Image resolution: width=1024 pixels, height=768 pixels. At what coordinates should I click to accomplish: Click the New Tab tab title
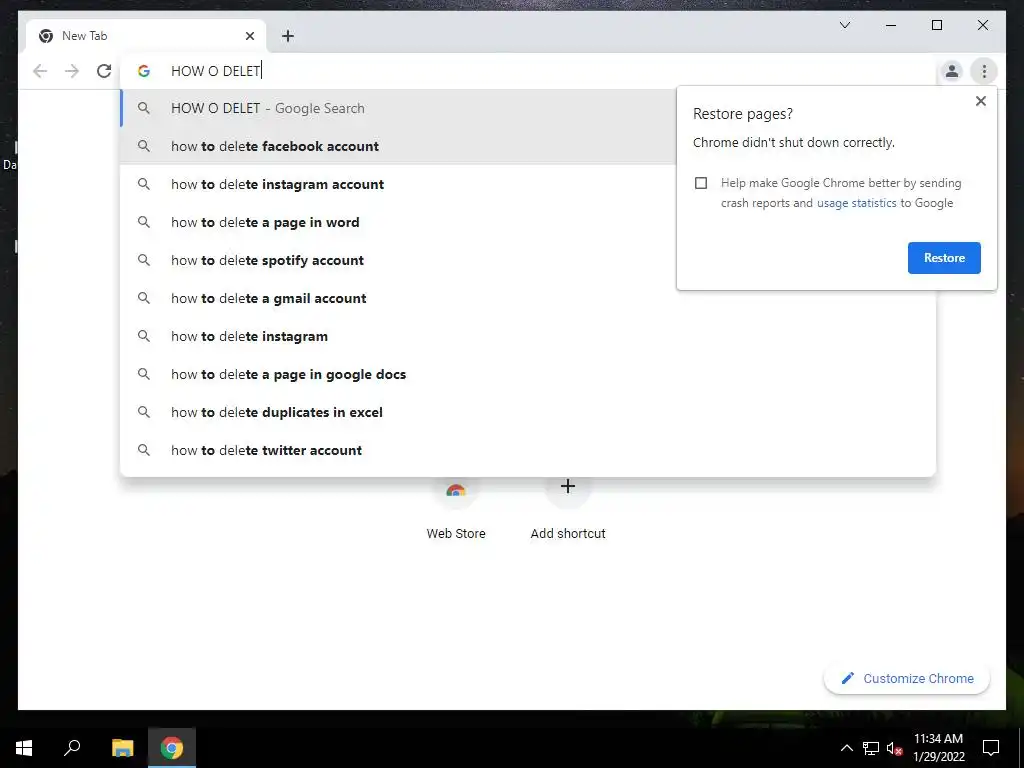84,36
